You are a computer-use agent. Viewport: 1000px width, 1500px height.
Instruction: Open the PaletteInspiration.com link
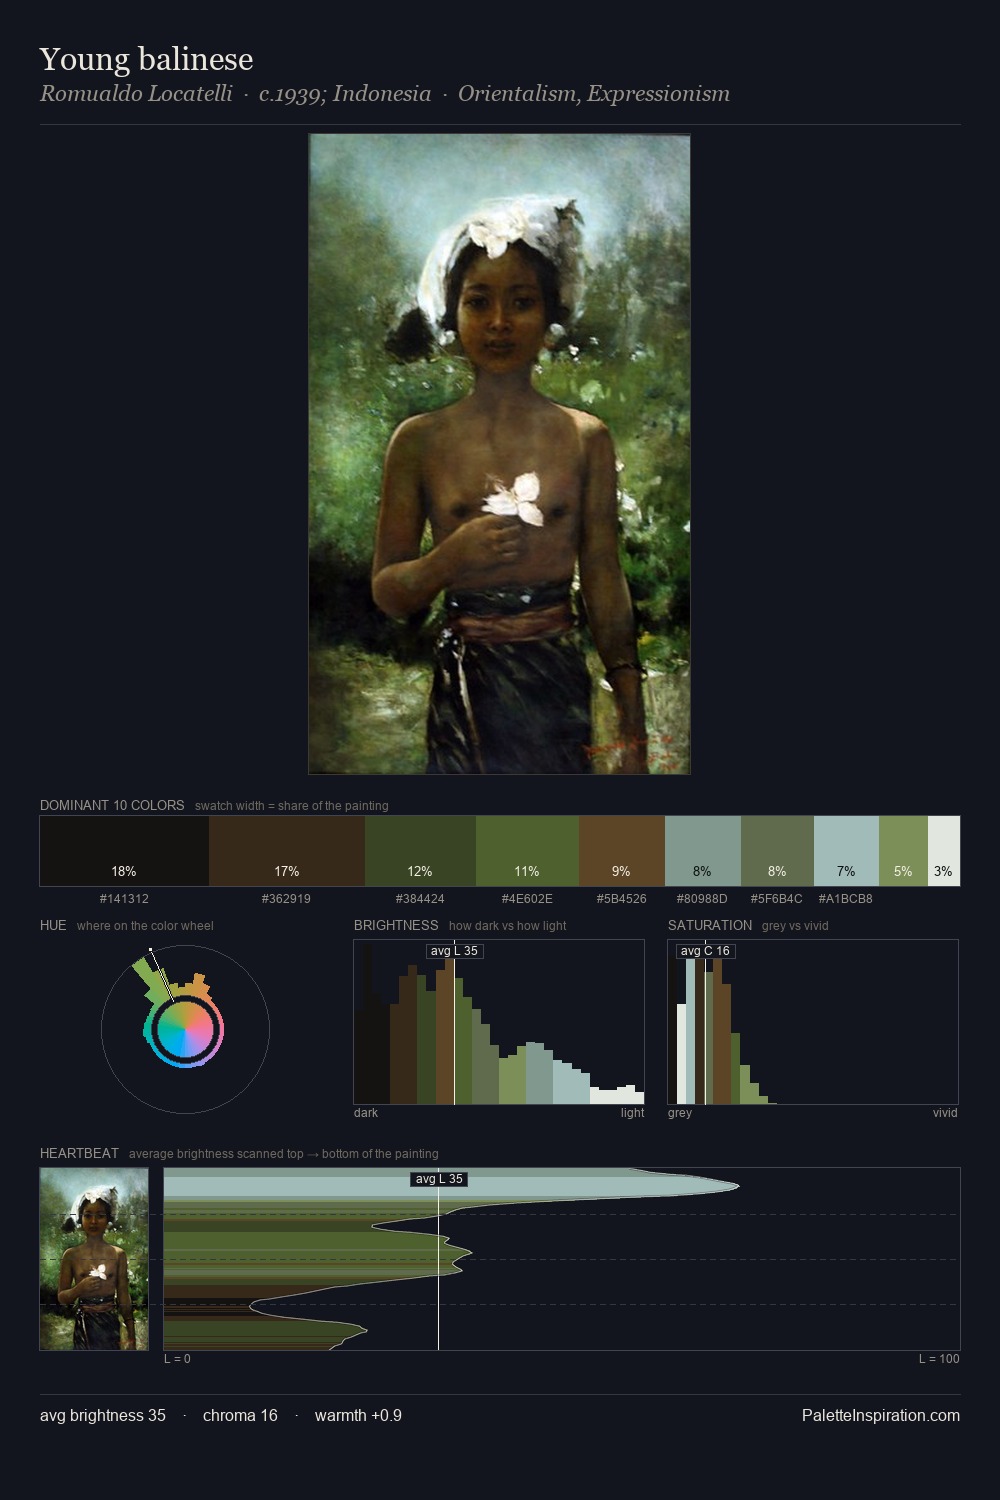[881, 1415]
